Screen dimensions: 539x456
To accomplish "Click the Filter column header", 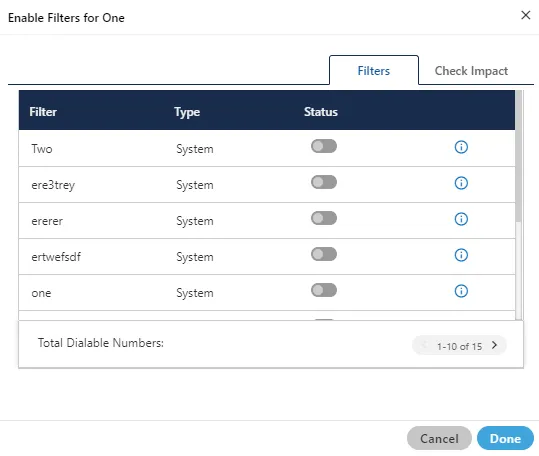I will click(43, 112).
